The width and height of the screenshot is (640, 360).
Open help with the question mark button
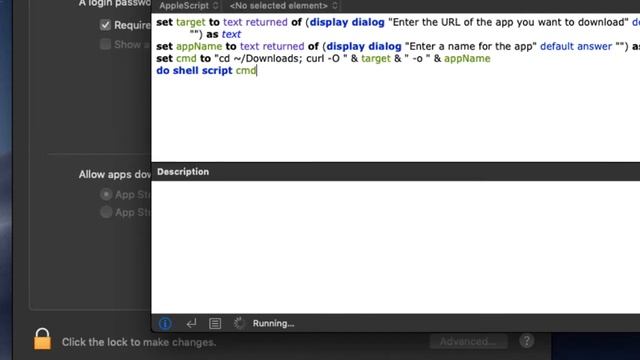(527, 341)
